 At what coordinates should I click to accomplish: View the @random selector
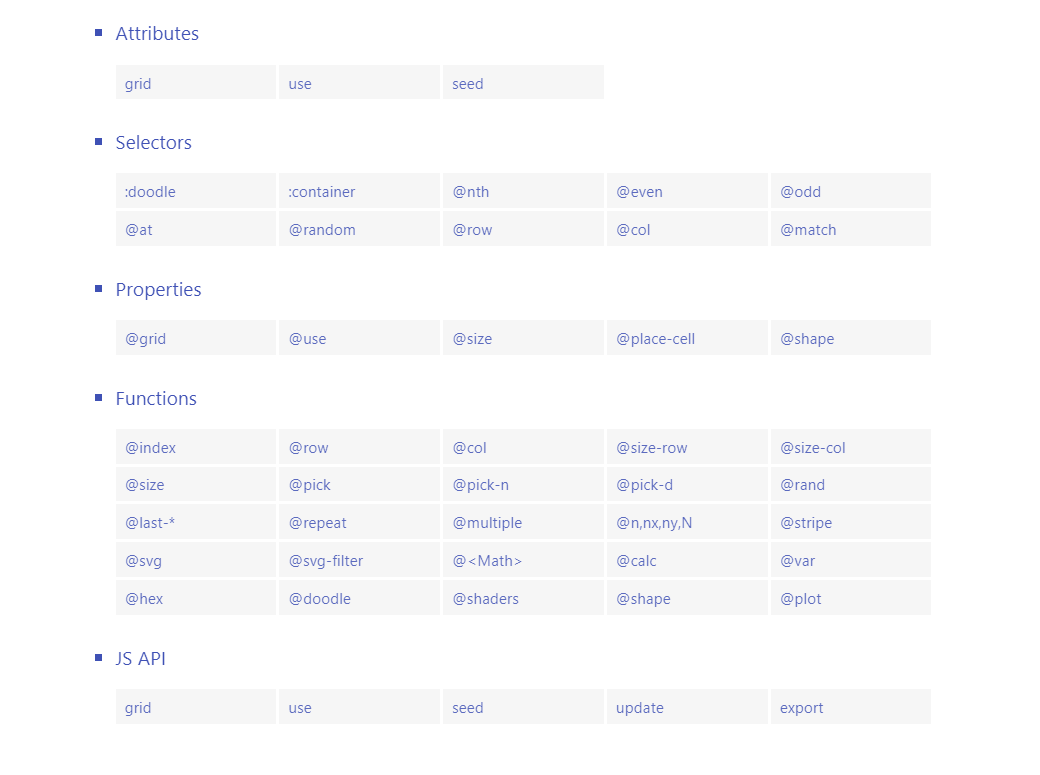pos(359,228)
